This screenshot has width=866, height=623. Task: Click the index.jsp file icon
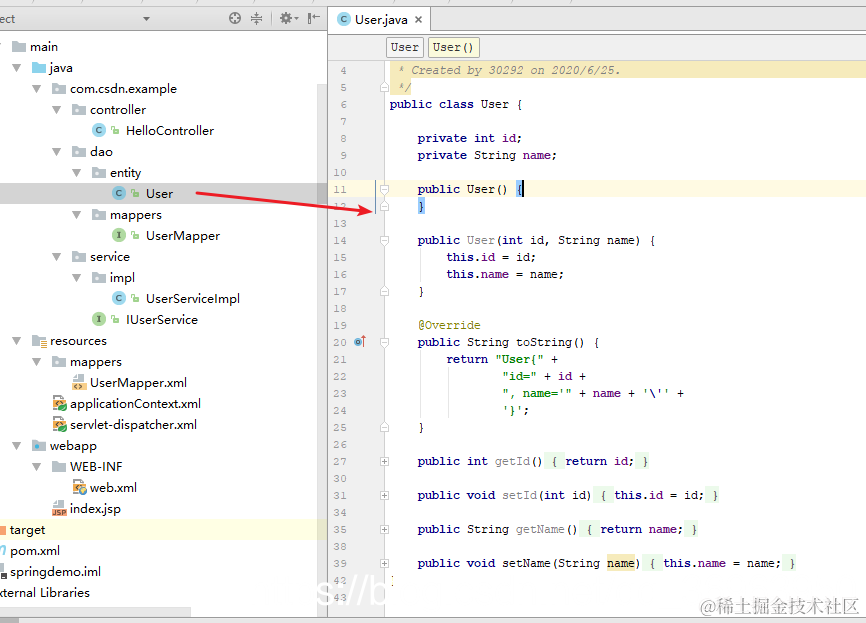59,508
